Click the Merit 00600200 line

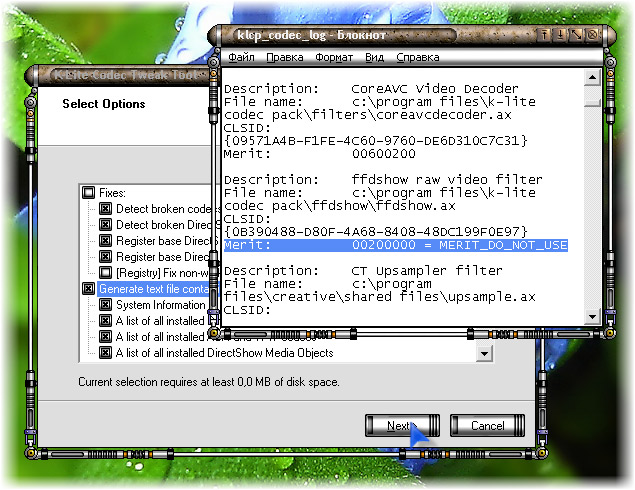point(320,154)
